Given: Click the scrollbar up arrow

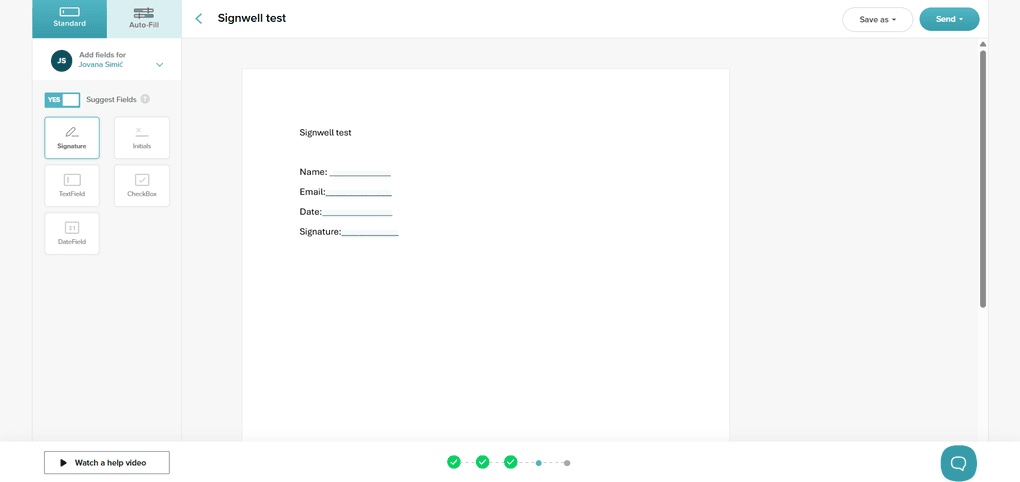Looking at the screenshot, I should (x=983, y=44).
